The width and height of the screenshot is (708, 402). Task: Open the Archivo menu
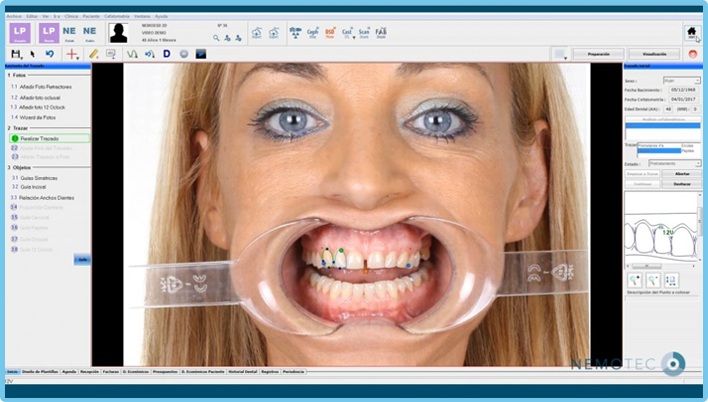[14, 16]
